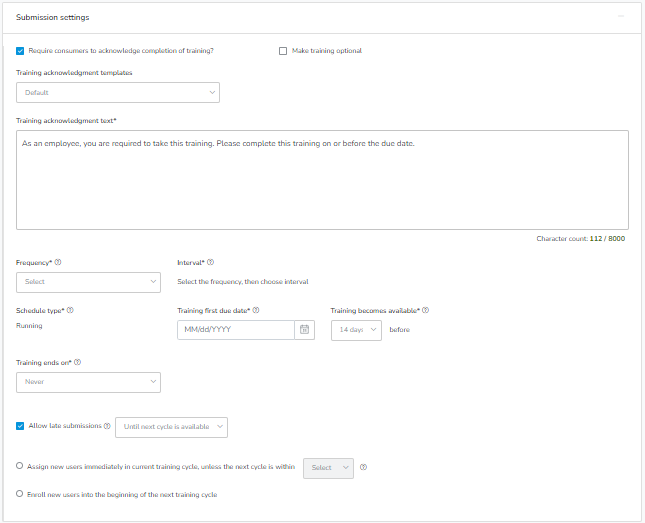Click the help icon beside Training ends on

(x=77, y=362)
